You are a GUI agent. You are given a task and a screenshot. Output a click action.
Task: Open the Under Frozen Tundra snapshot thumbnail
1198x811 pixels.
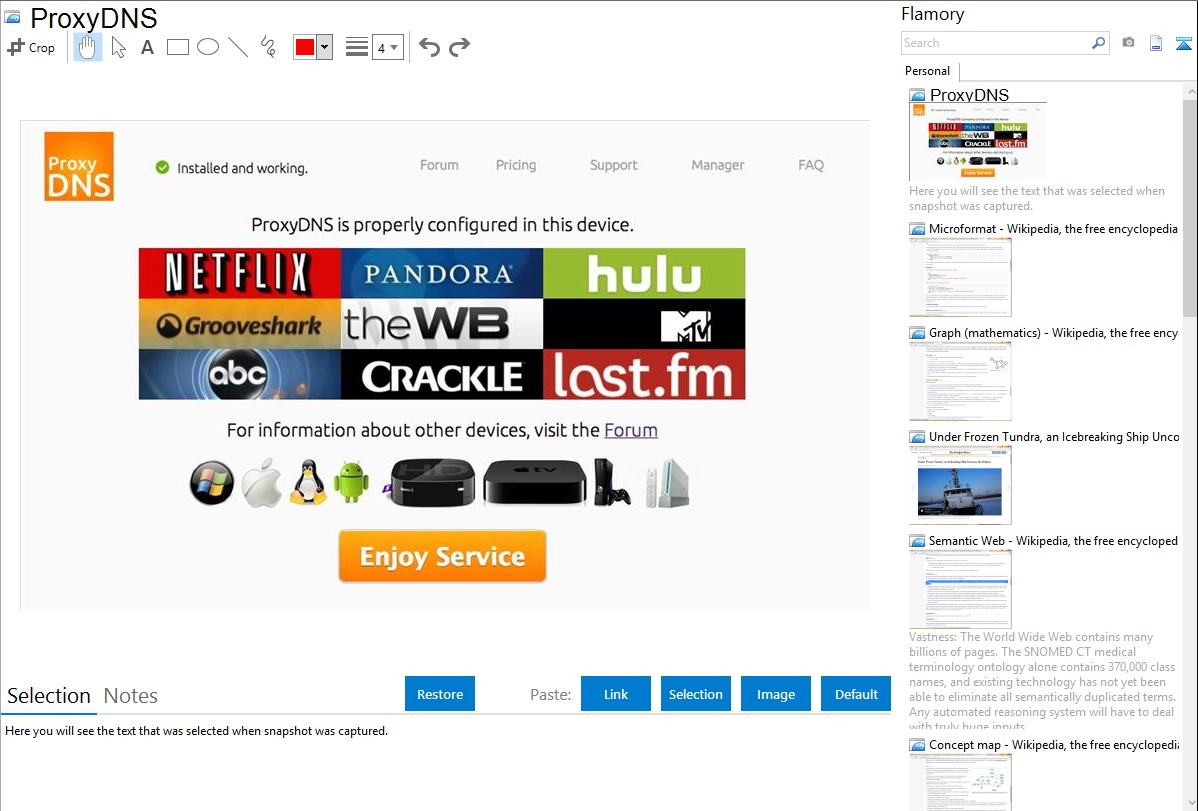click(x=960, y=485)
